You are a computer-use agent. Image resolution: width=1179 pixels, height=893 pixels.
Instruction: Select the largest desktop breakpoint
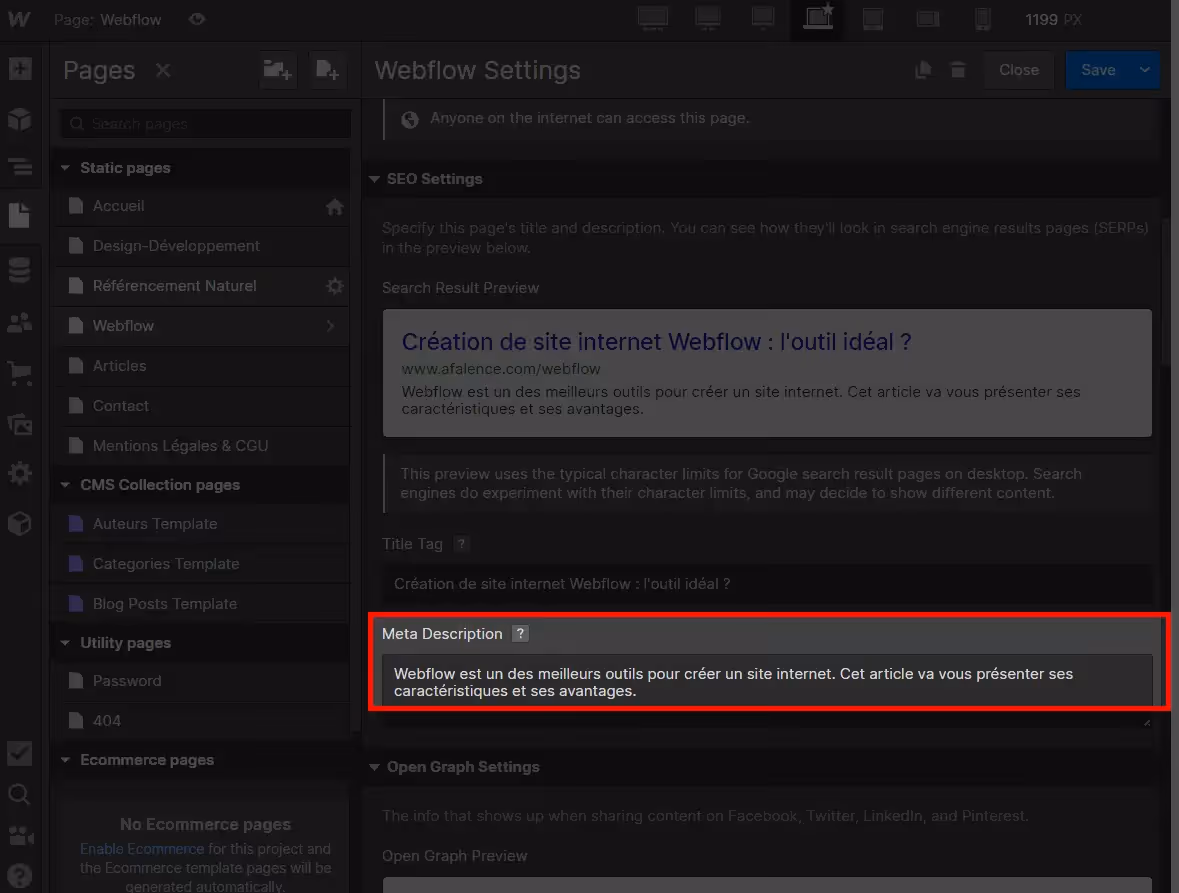tap(653, 18)
